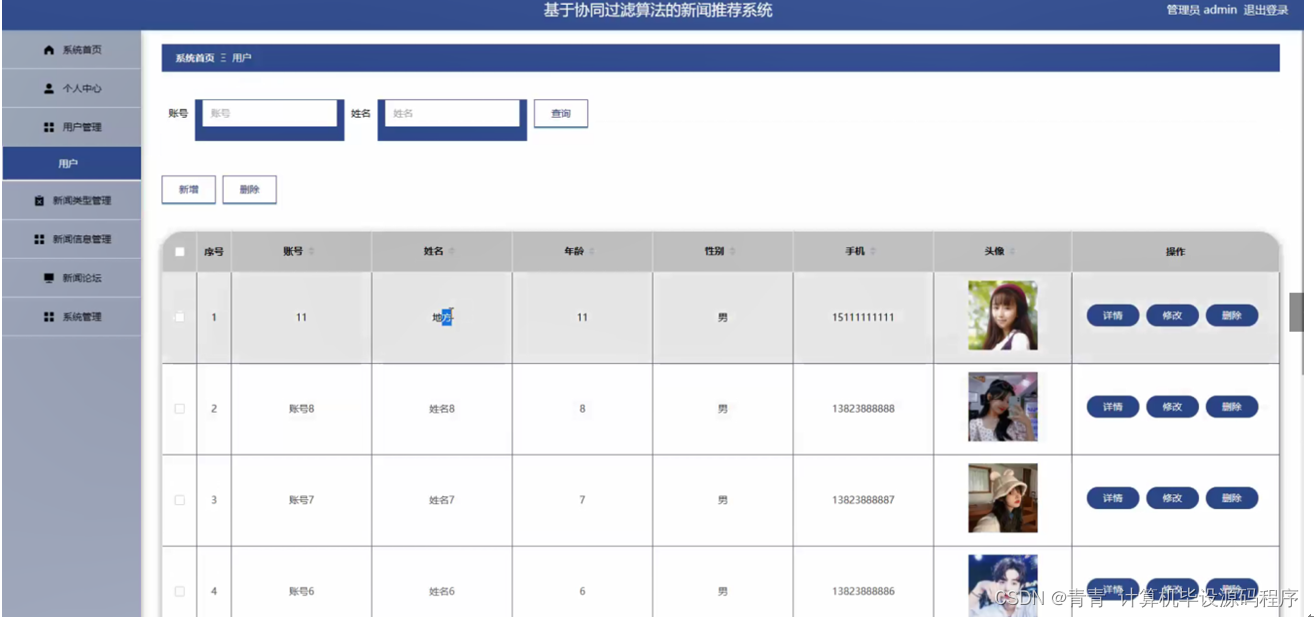Click 系统首页 in the breadcrumb
Screen dimensions: 1314x617
click(195, 58)
